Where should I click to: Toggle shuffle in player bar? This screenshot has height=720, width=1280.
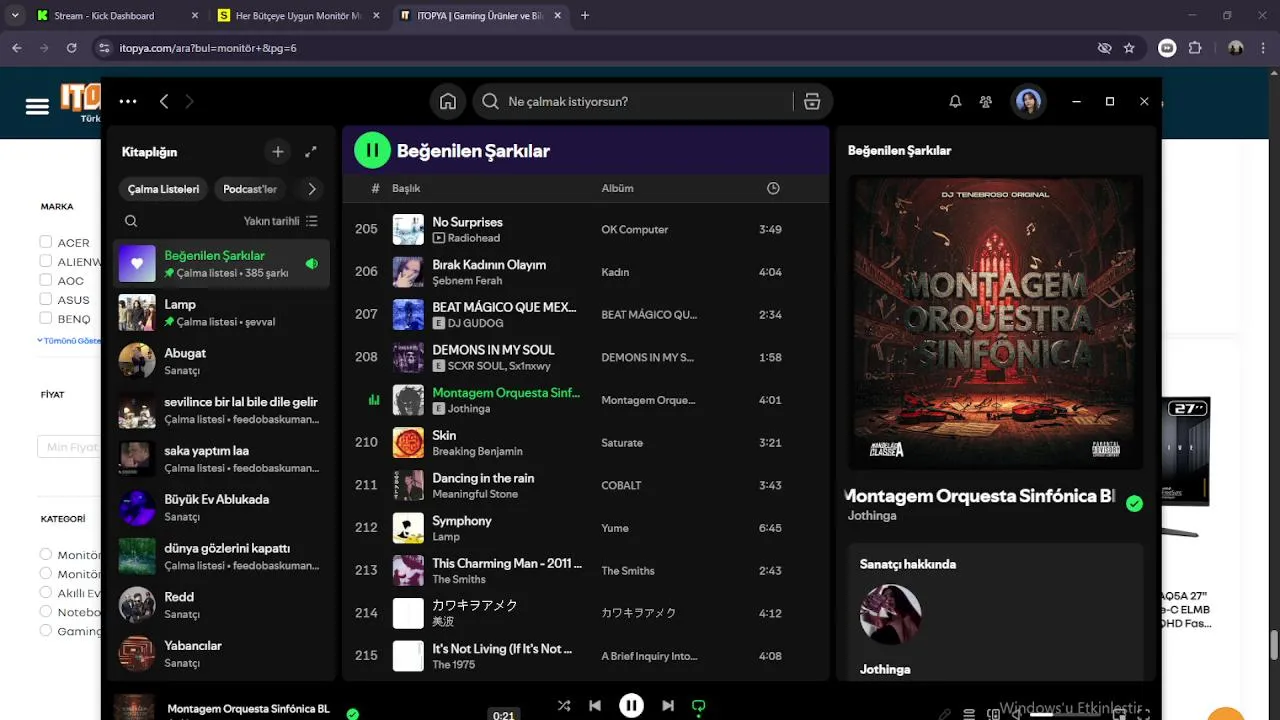(x=564, y=706)
